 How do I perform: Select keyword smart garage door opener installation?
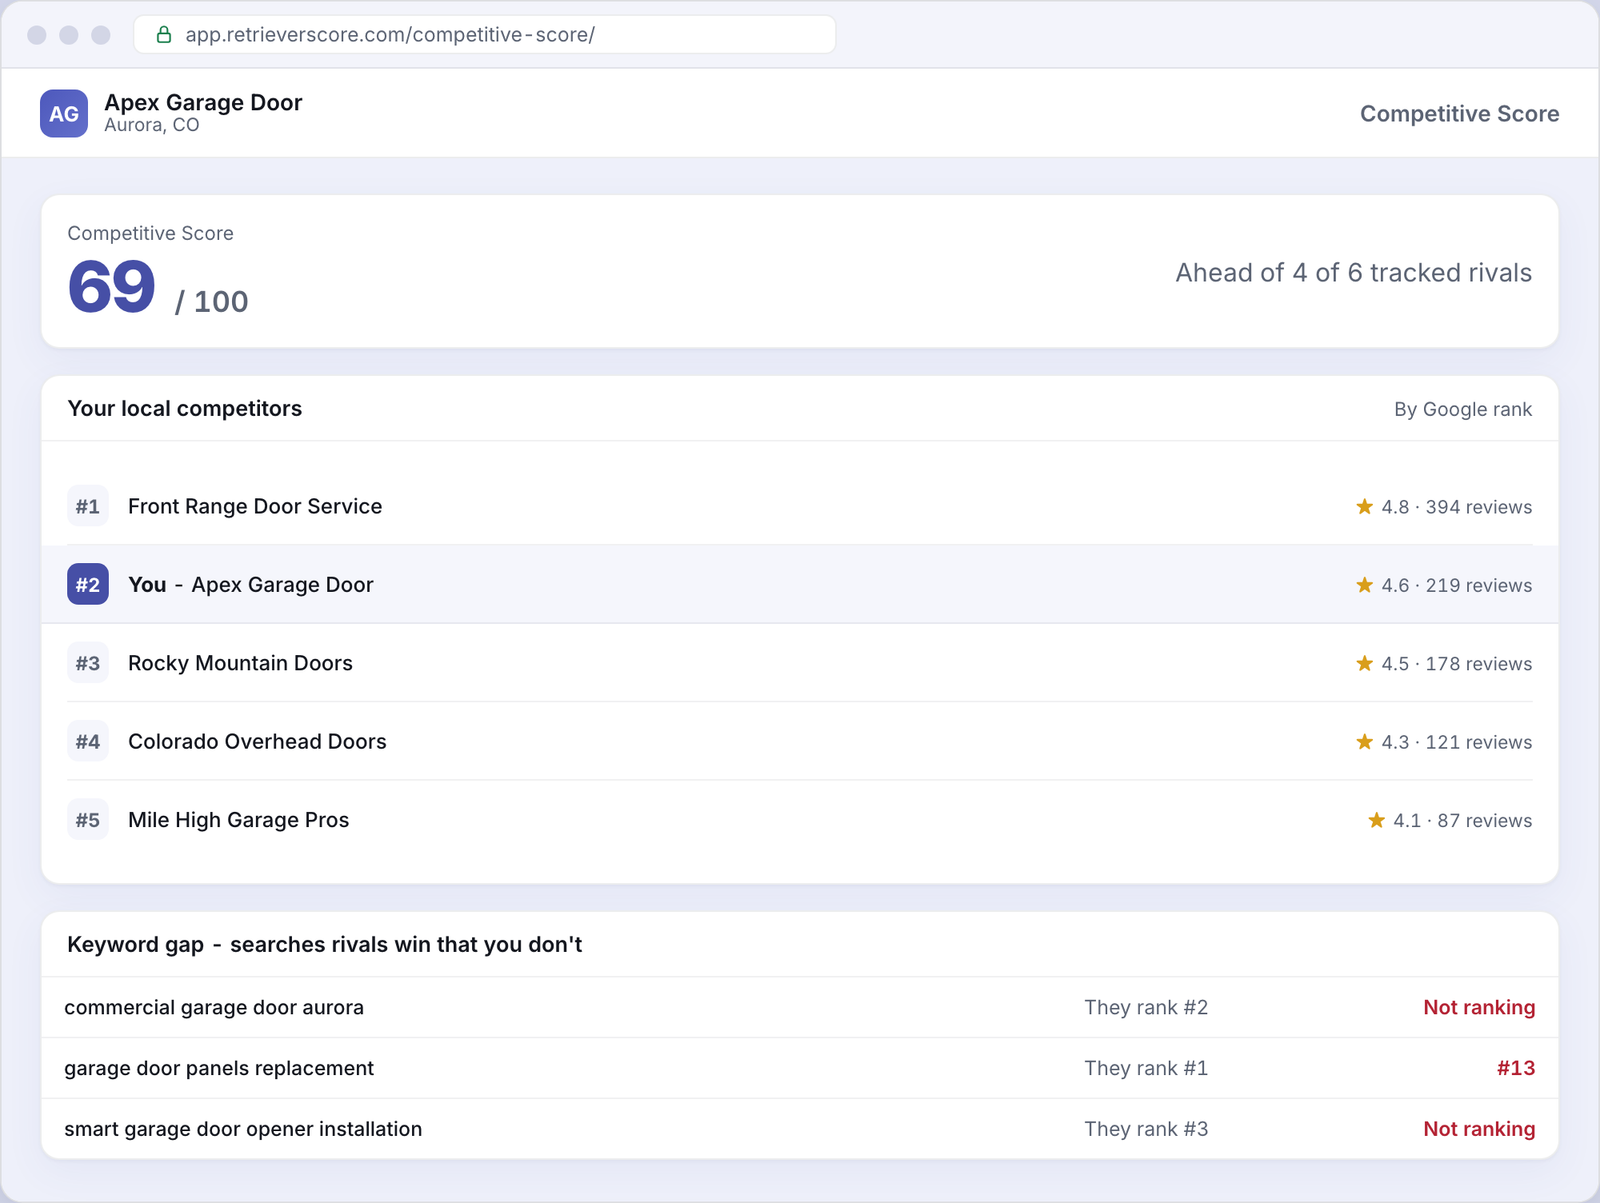[x=243, y=1129]
